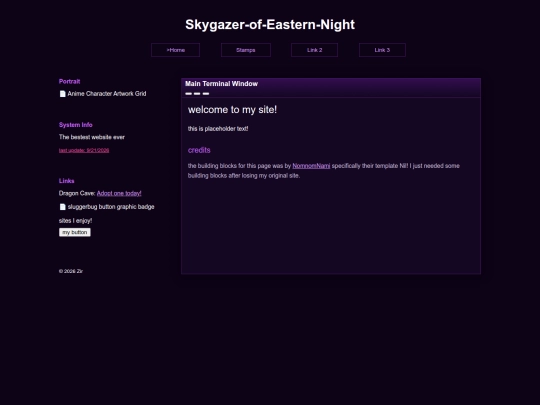The width and height of the screenshot is (540, 405).
Task: Click the Skygazer-of-Eastern-Night site title
Action: click(x=270, y=24)
